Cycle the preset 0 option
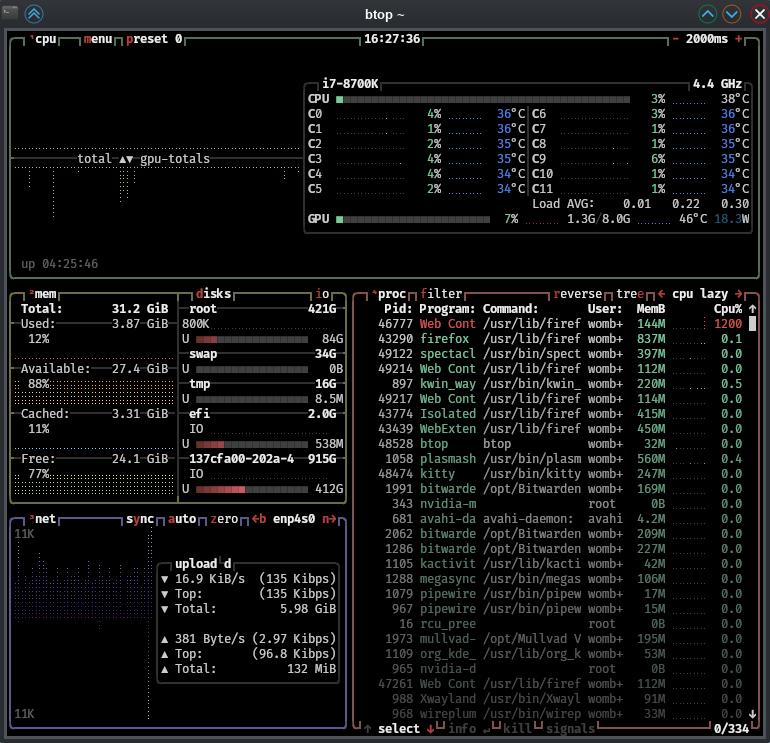770x743 pixels. [x=154, y=39]
